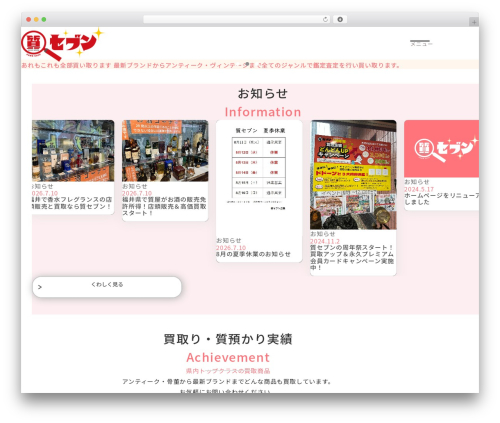Click the macOS yellow minimize window dot
Image resolution: width=500 pixels, height=423 pixels.
click(x=36, y=20)
